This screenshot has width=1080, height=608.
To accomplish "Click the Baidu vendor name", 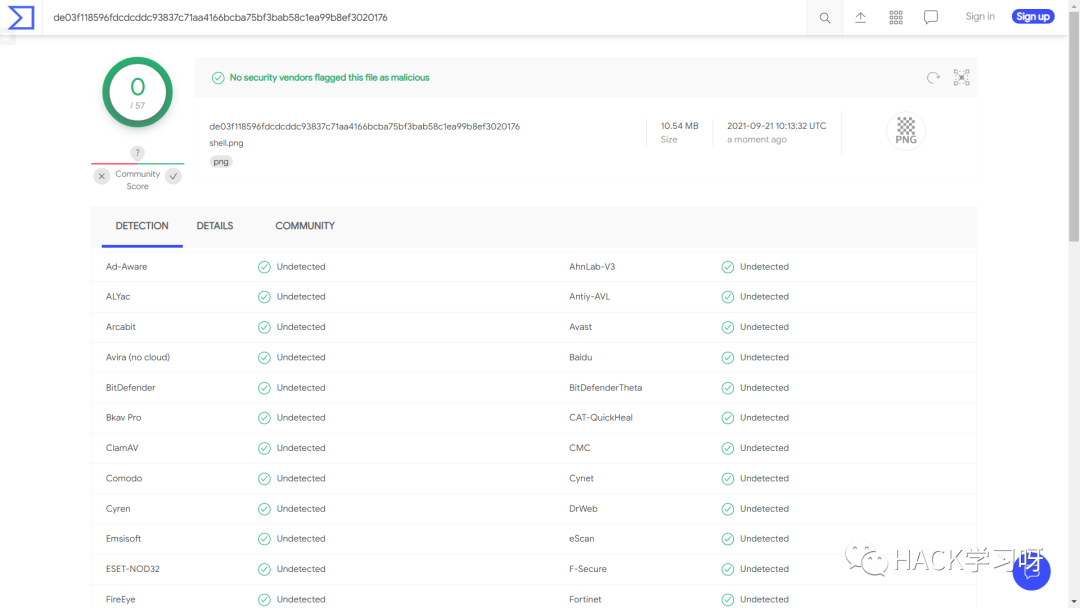I will tap(581, 357).
